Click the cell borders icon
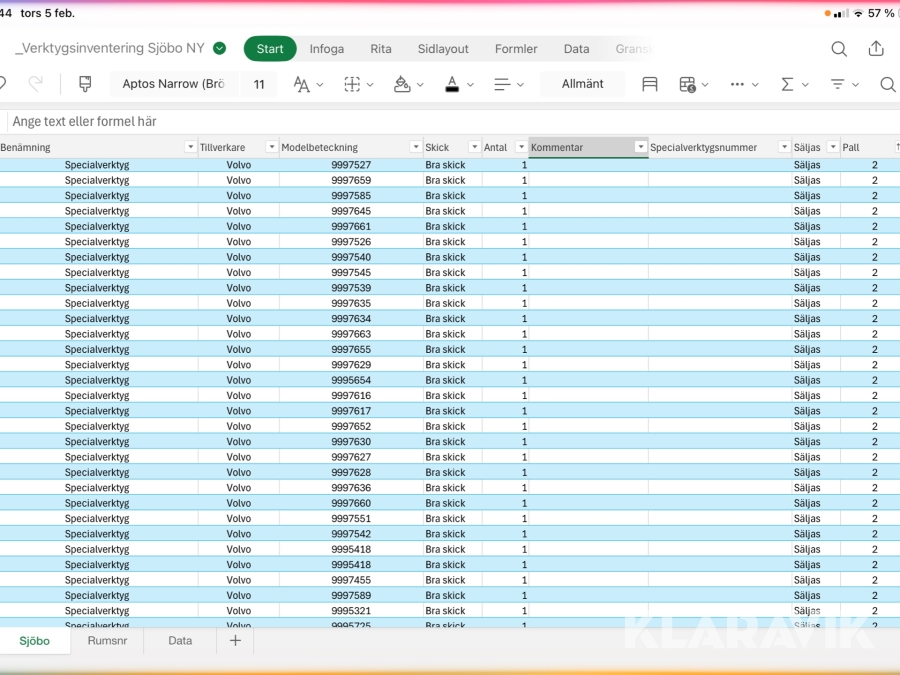Viewport: 900px width, 675px height. pyautogui.click(x=352, y=84)
